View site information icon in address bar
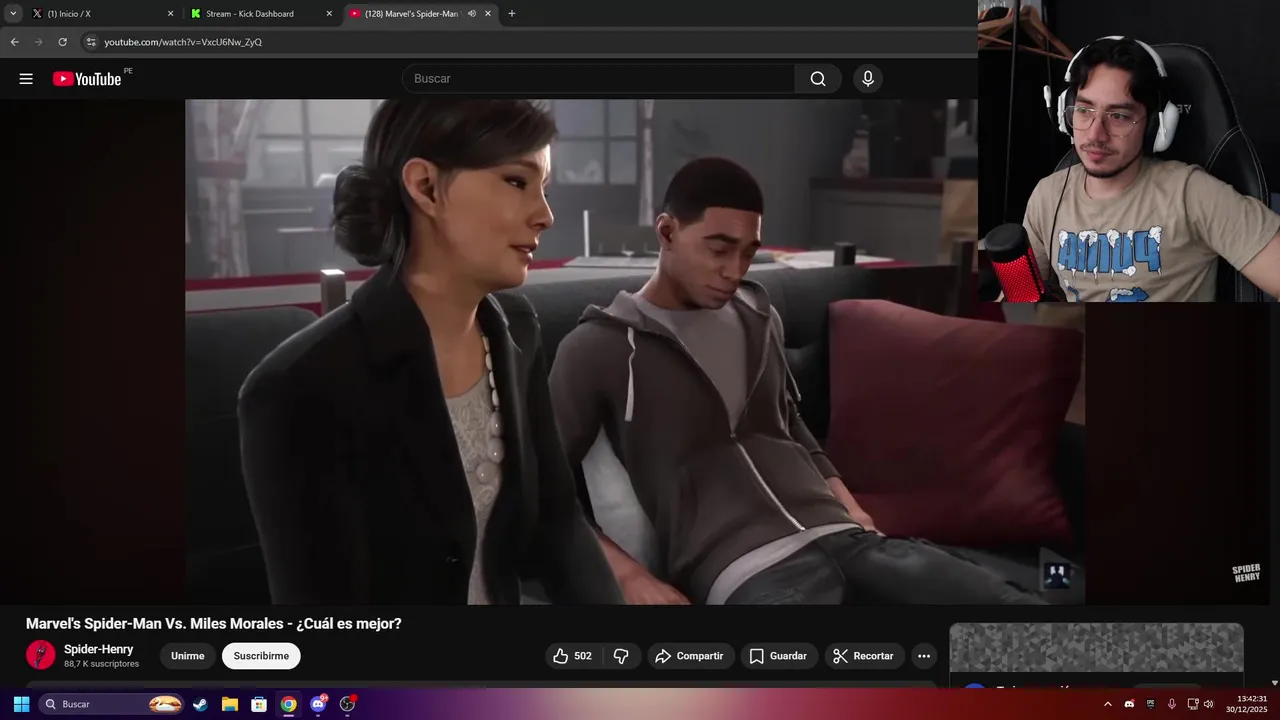This screenshot has height=720, width=1280. [x=91, y=42]
